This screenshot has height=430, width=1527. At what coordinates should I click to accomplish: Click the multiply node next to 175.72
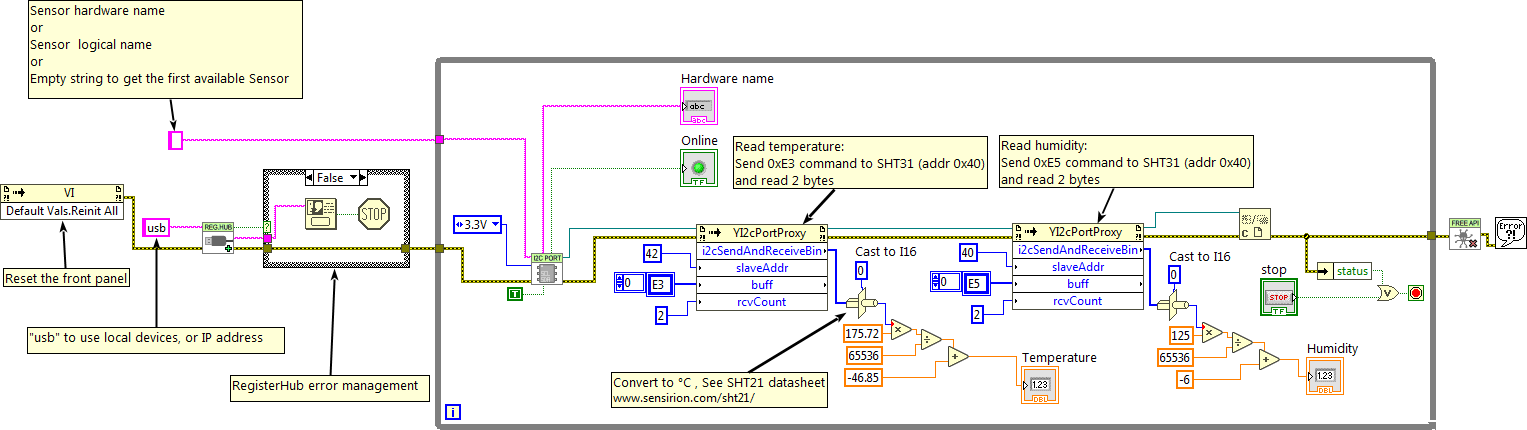pyautogui.click(x=900, y=331)
